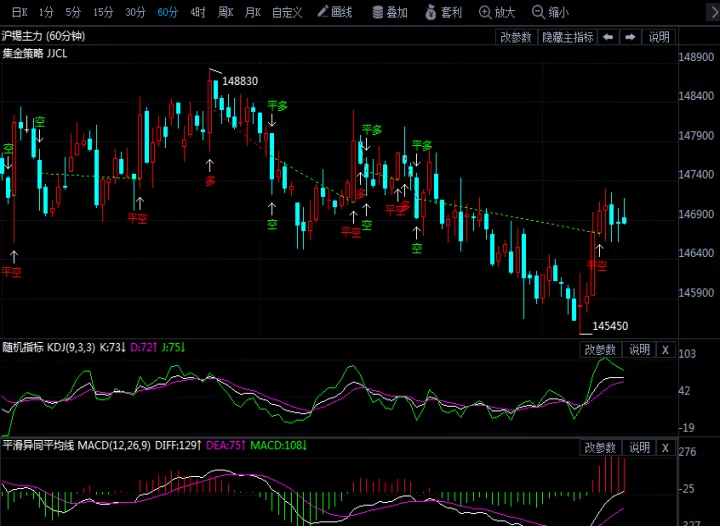Go to next indicator with right arrow
Screen dimensions: 720x526
point(630,37)
